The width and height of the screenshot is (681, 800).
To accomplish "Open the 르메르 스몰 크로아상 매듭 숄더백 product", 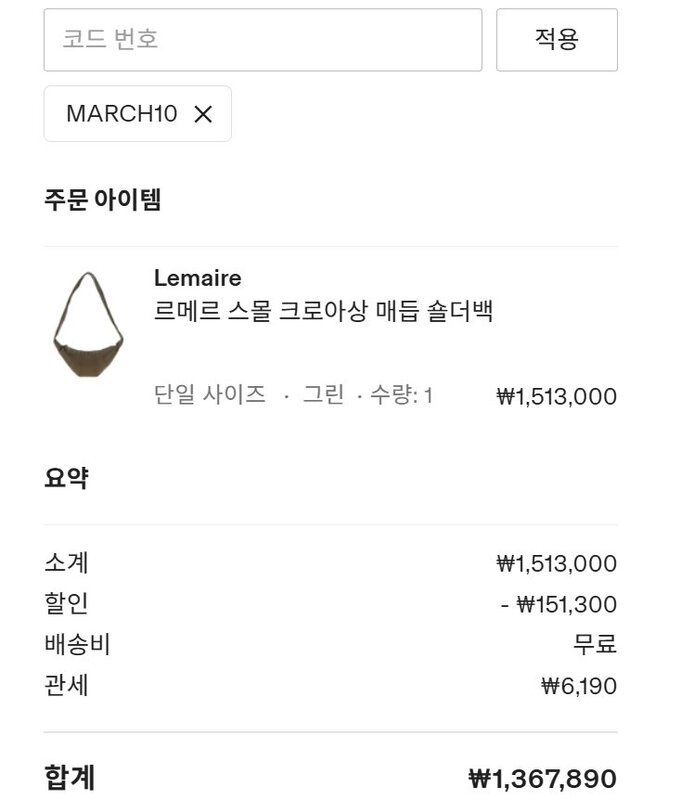I will (323, 311).
